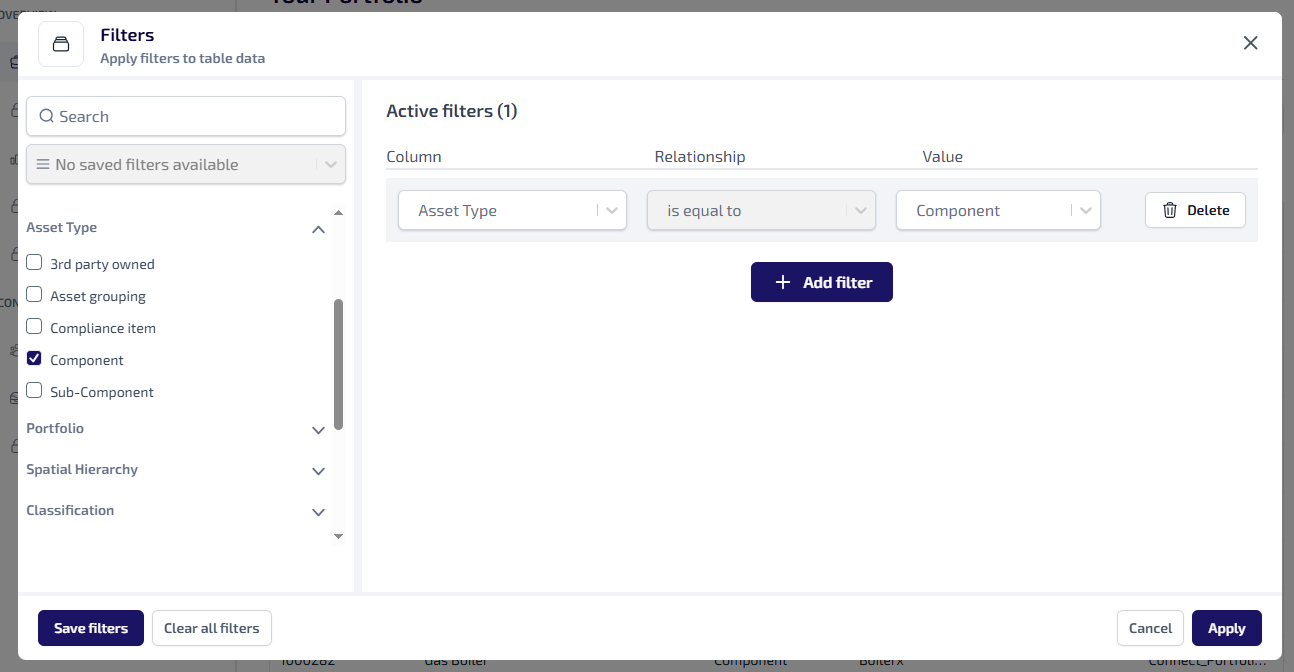Toggle the Sub-Component checkbox
Image resolution: width=1294 pixels, height=672 pixels.
(x=34, y=391)
